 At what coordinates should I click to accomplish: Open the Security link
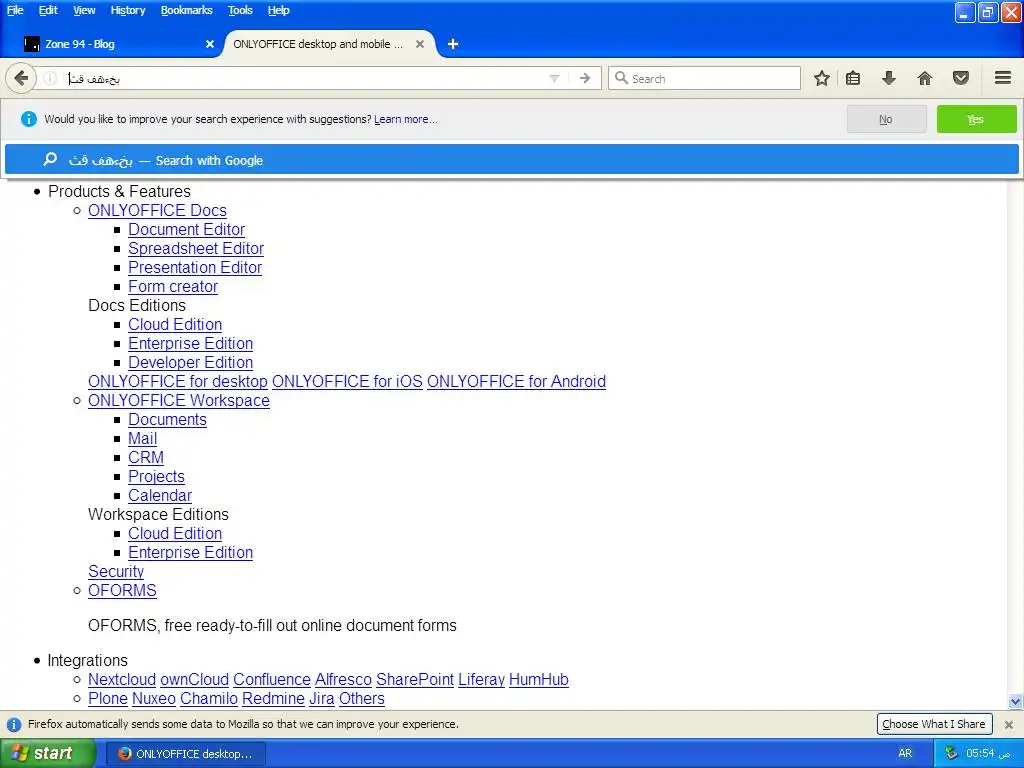click(116, 571)
